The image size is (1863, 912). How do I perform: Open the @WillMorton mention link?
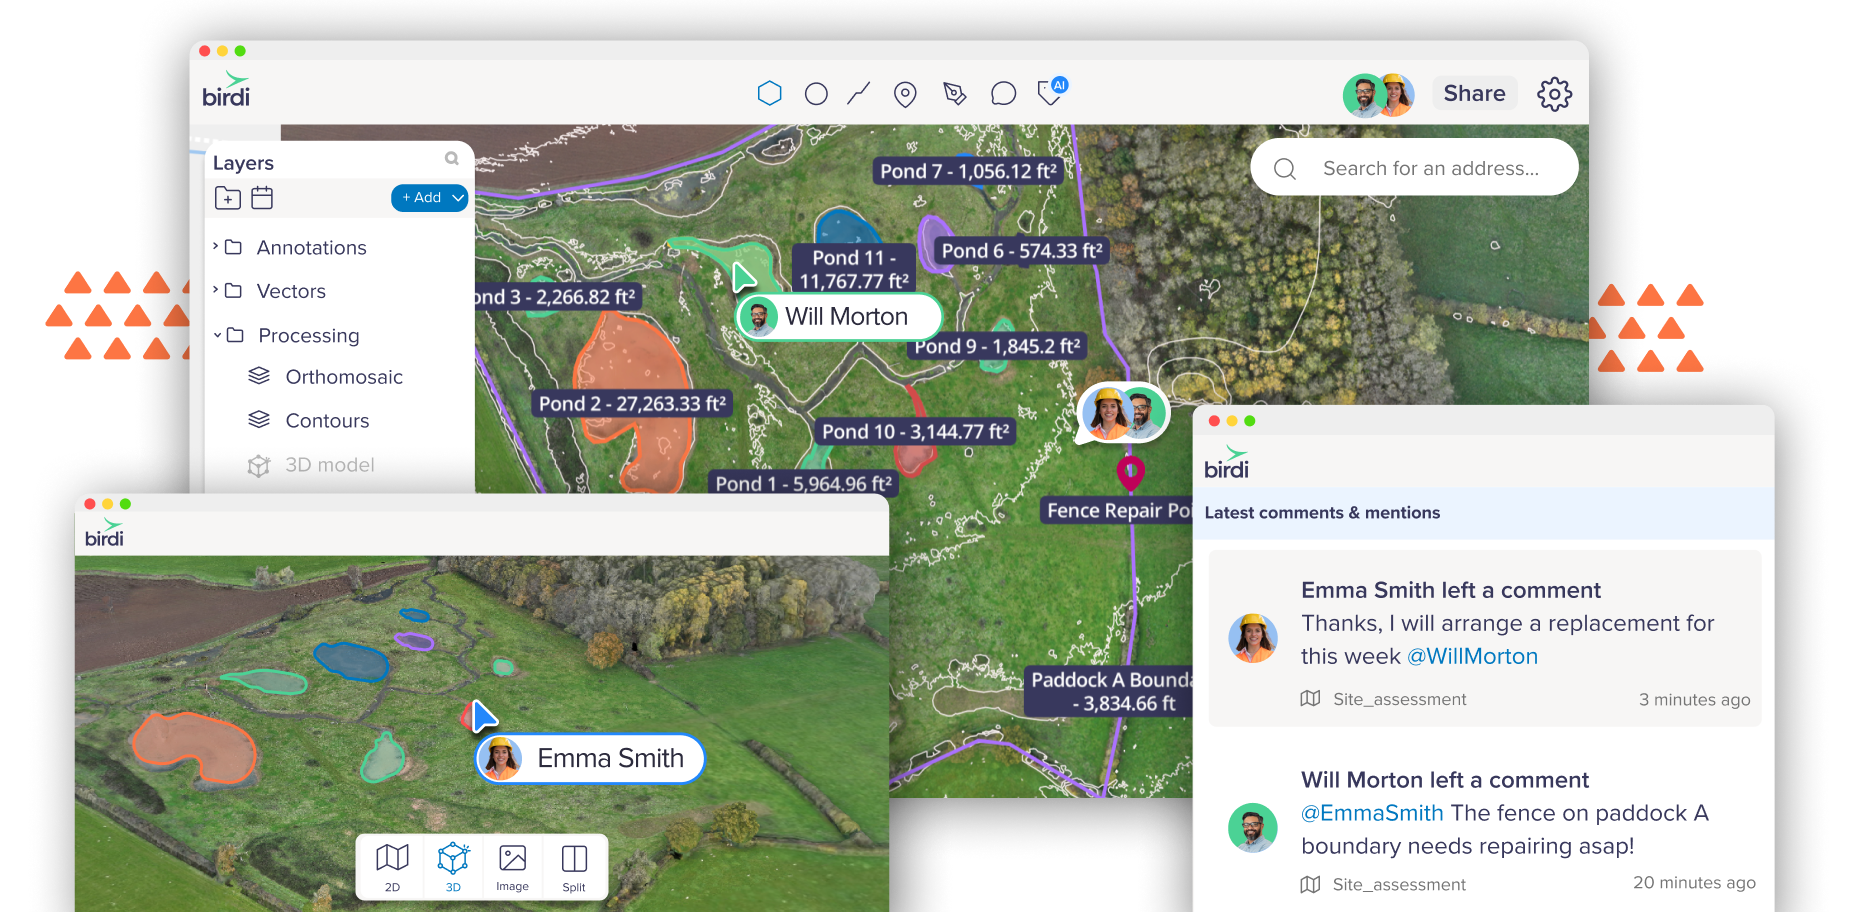click(x=1473, y=656)
